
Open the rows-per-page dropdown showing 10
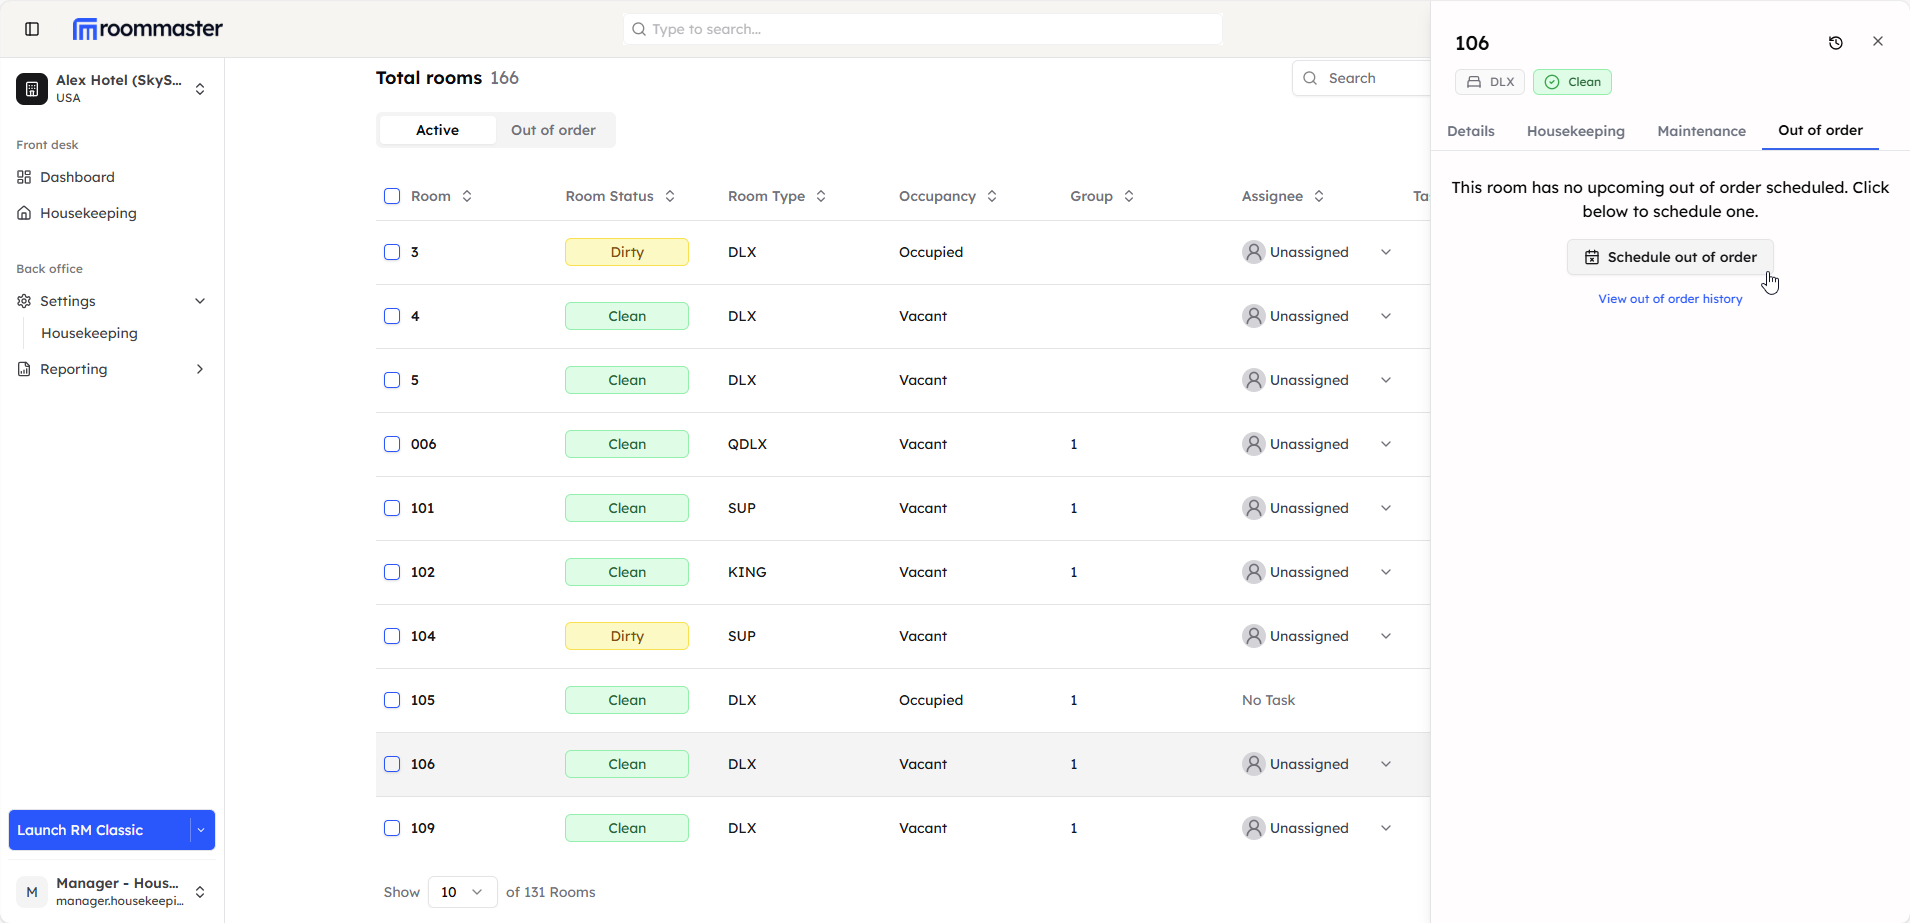(462, 892)
